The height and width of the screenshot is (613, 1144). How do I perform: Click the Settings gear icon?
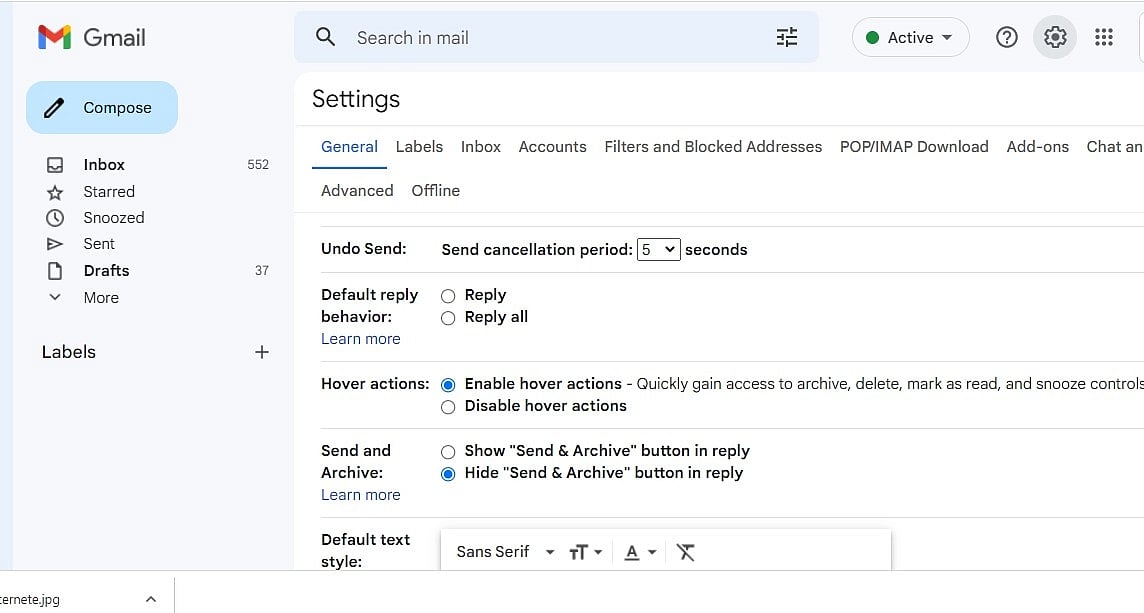click(1055, 38)
